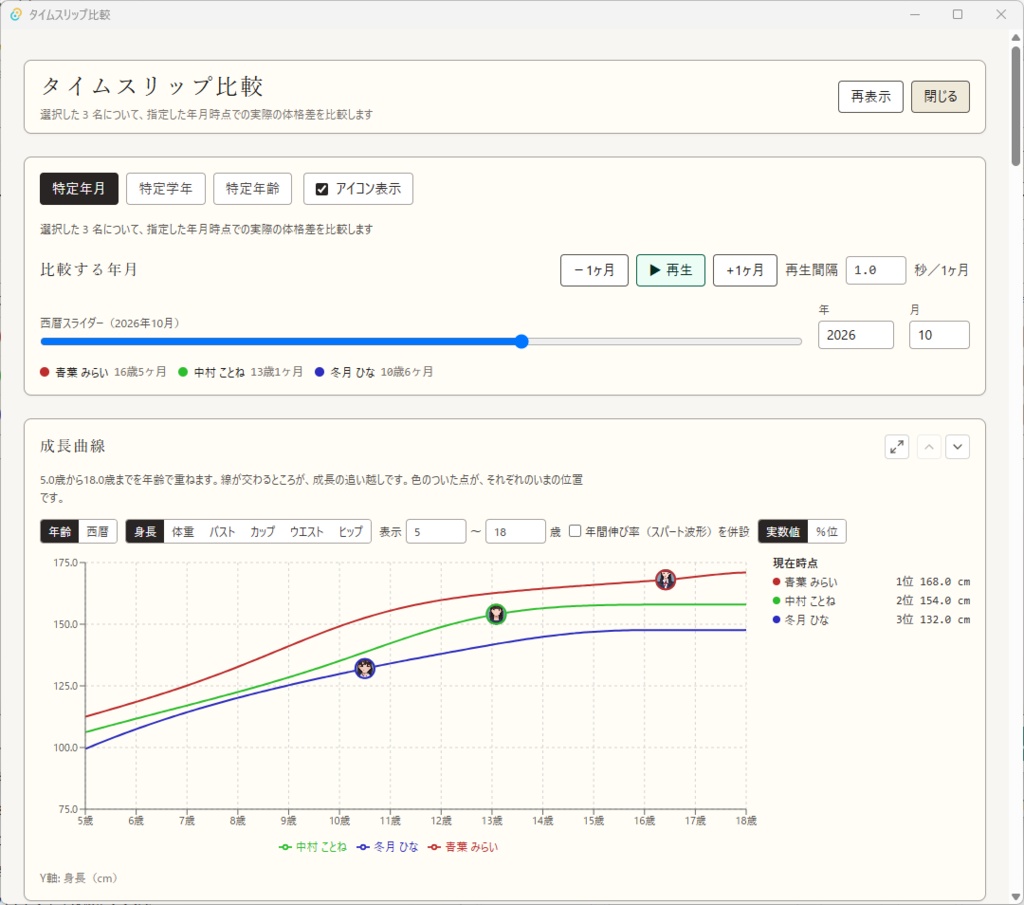This screenshot has width=1024, height=905.
Task: Click the start age field showing 5
Action: pyautogui.click(x=436, y=532)
